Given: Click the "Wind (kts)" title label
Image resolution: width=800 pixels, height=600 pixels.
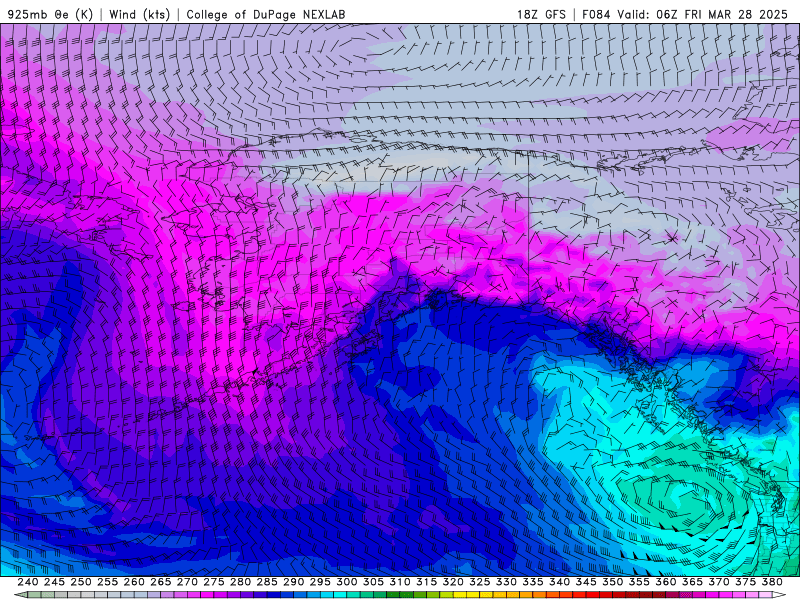Looking at the screenshot, I should 139,15.
